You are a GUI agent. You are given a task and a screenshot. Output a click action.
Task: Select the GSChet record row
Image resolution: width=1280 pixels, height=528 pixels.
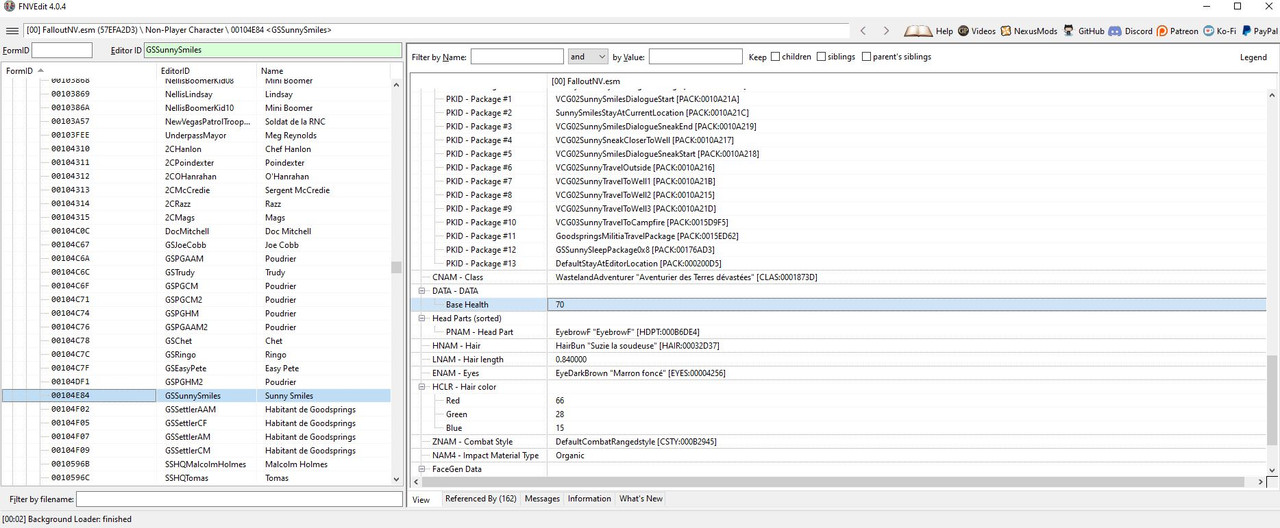(x=196, y=341)
